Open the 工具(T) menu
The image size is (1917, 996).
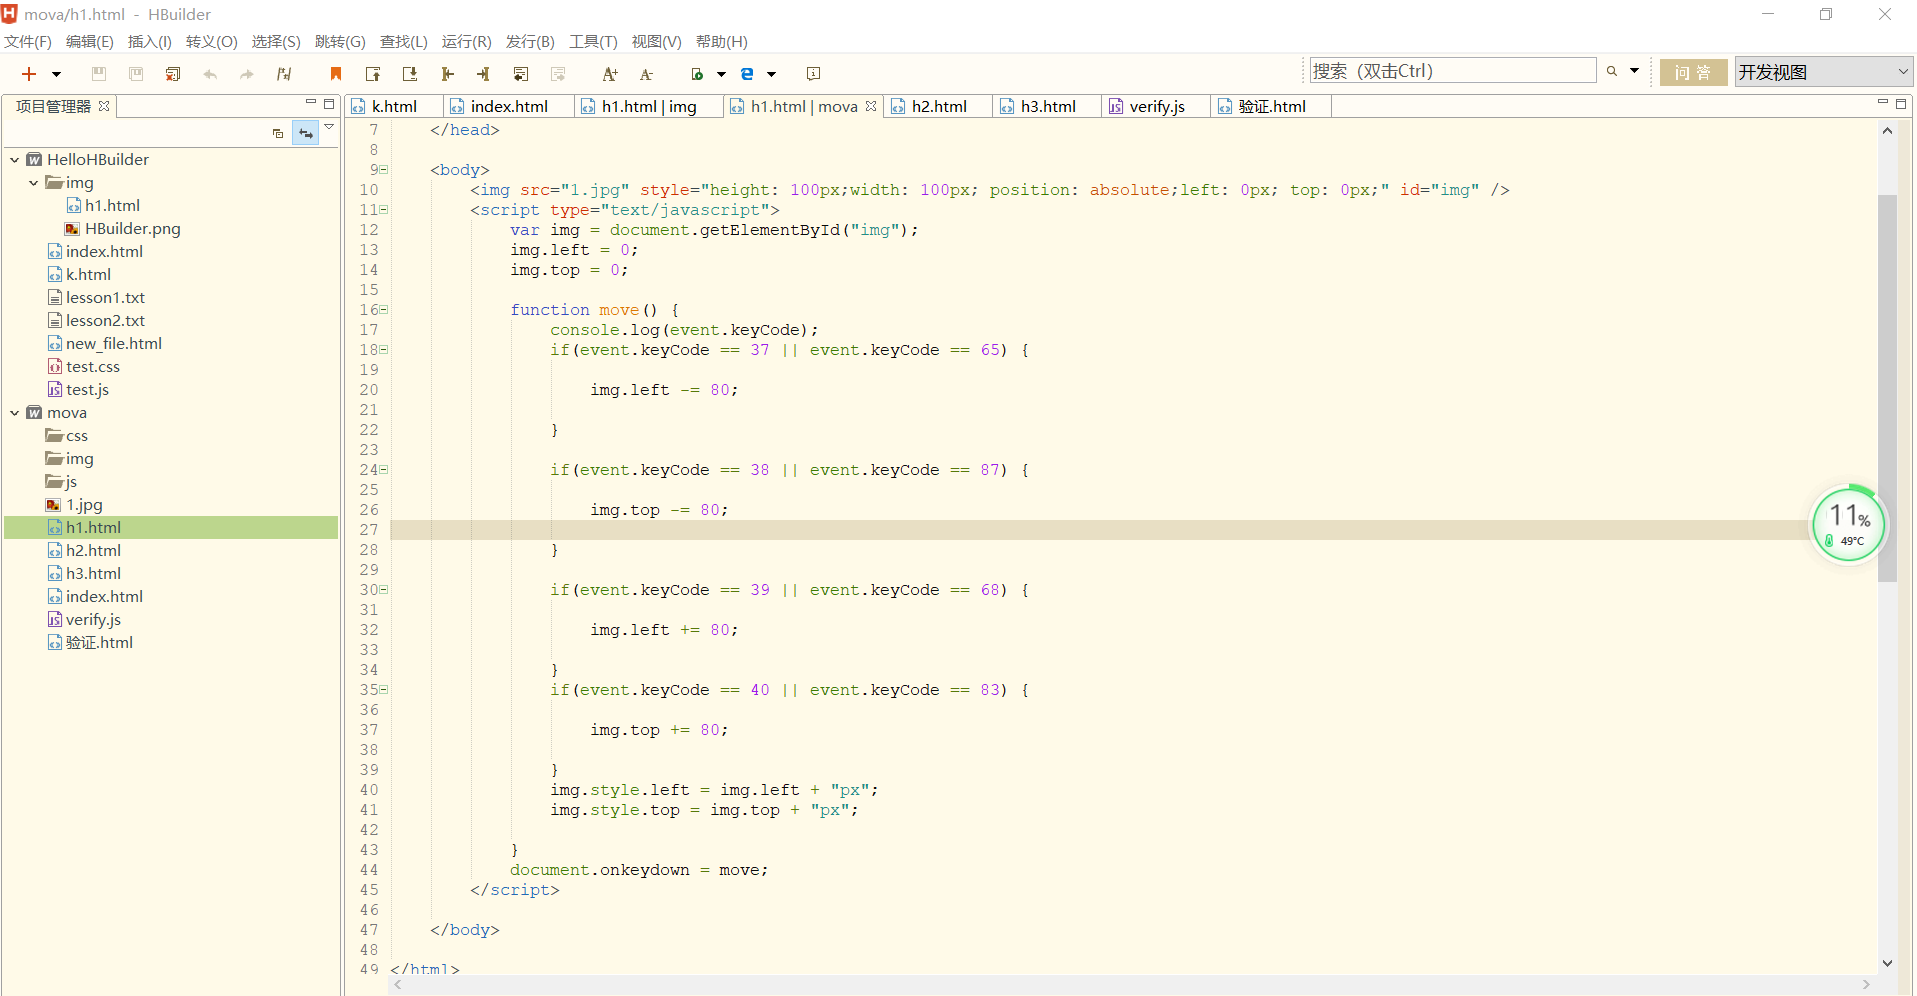(x=592, y=41)
